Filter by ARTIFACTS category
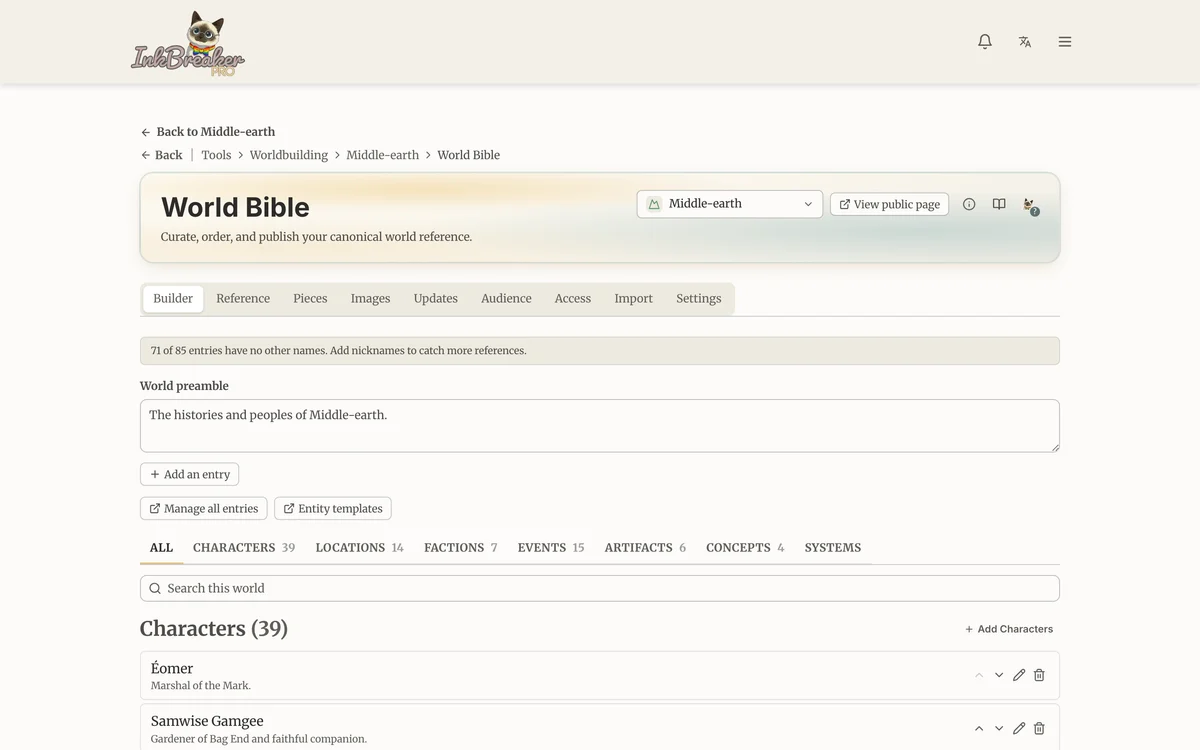 645,548
